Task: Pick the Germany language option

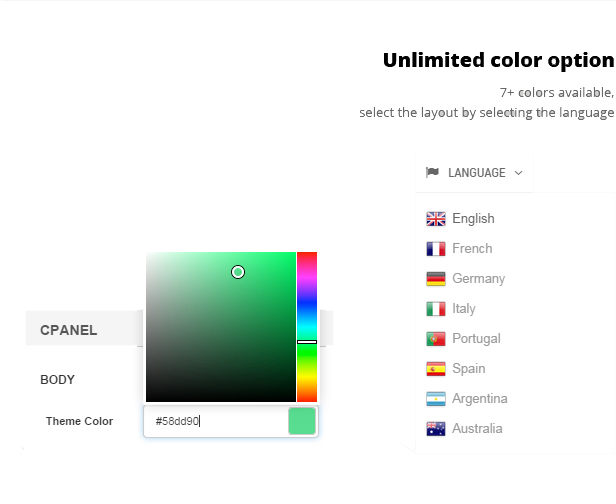Action: click(478, 279)
